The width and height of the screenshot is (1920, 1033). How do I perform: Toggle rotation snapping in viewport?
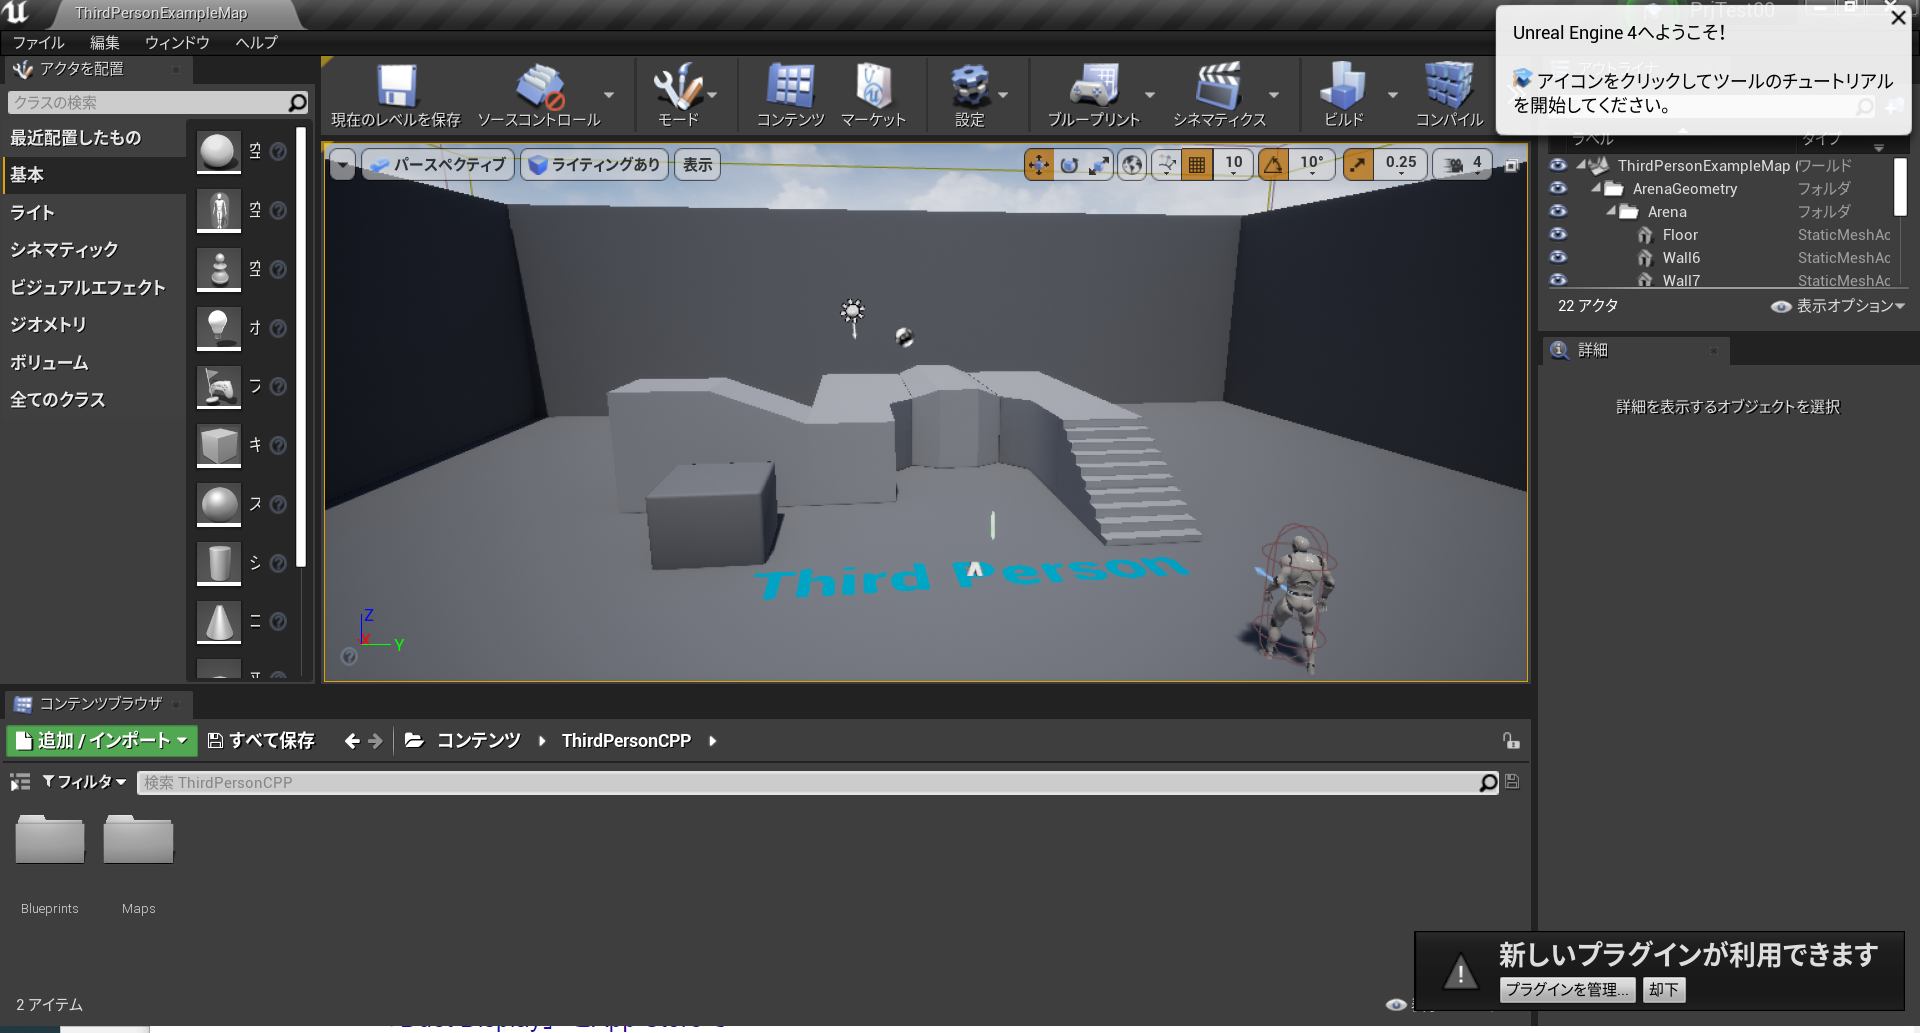pyautogui.click(x=1273, y=165)
